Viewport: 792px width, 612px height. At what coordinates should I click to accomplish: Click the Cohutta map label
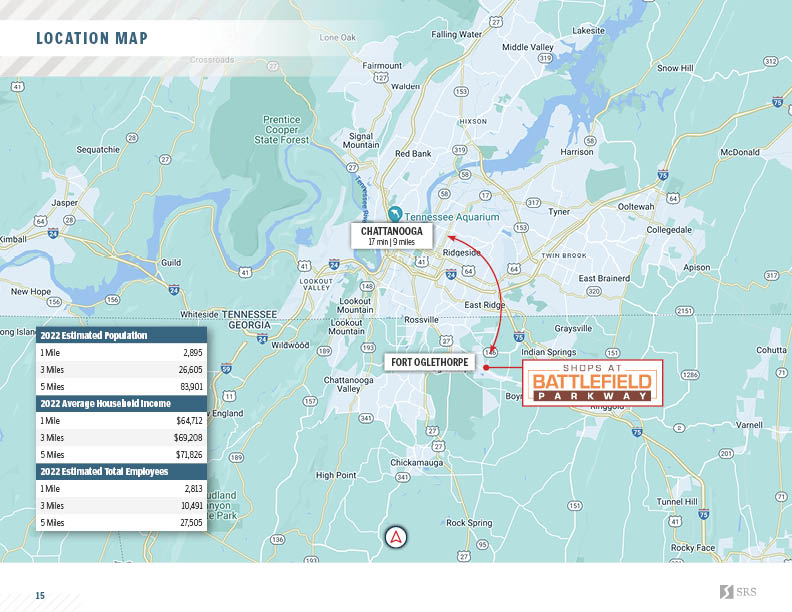[x=771, y=350]
